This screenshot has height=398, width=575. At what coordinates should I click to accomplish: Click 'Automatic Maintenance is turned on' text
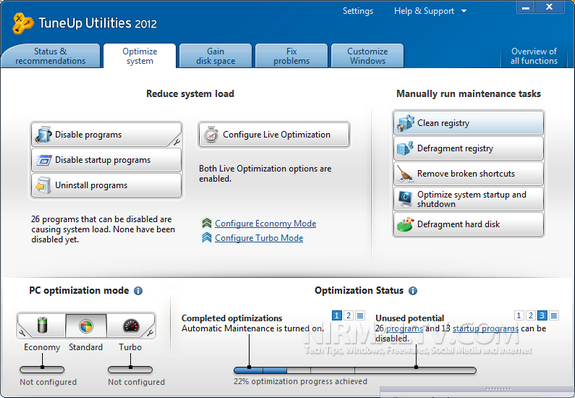pyautogui.click(x=253, y=328)
